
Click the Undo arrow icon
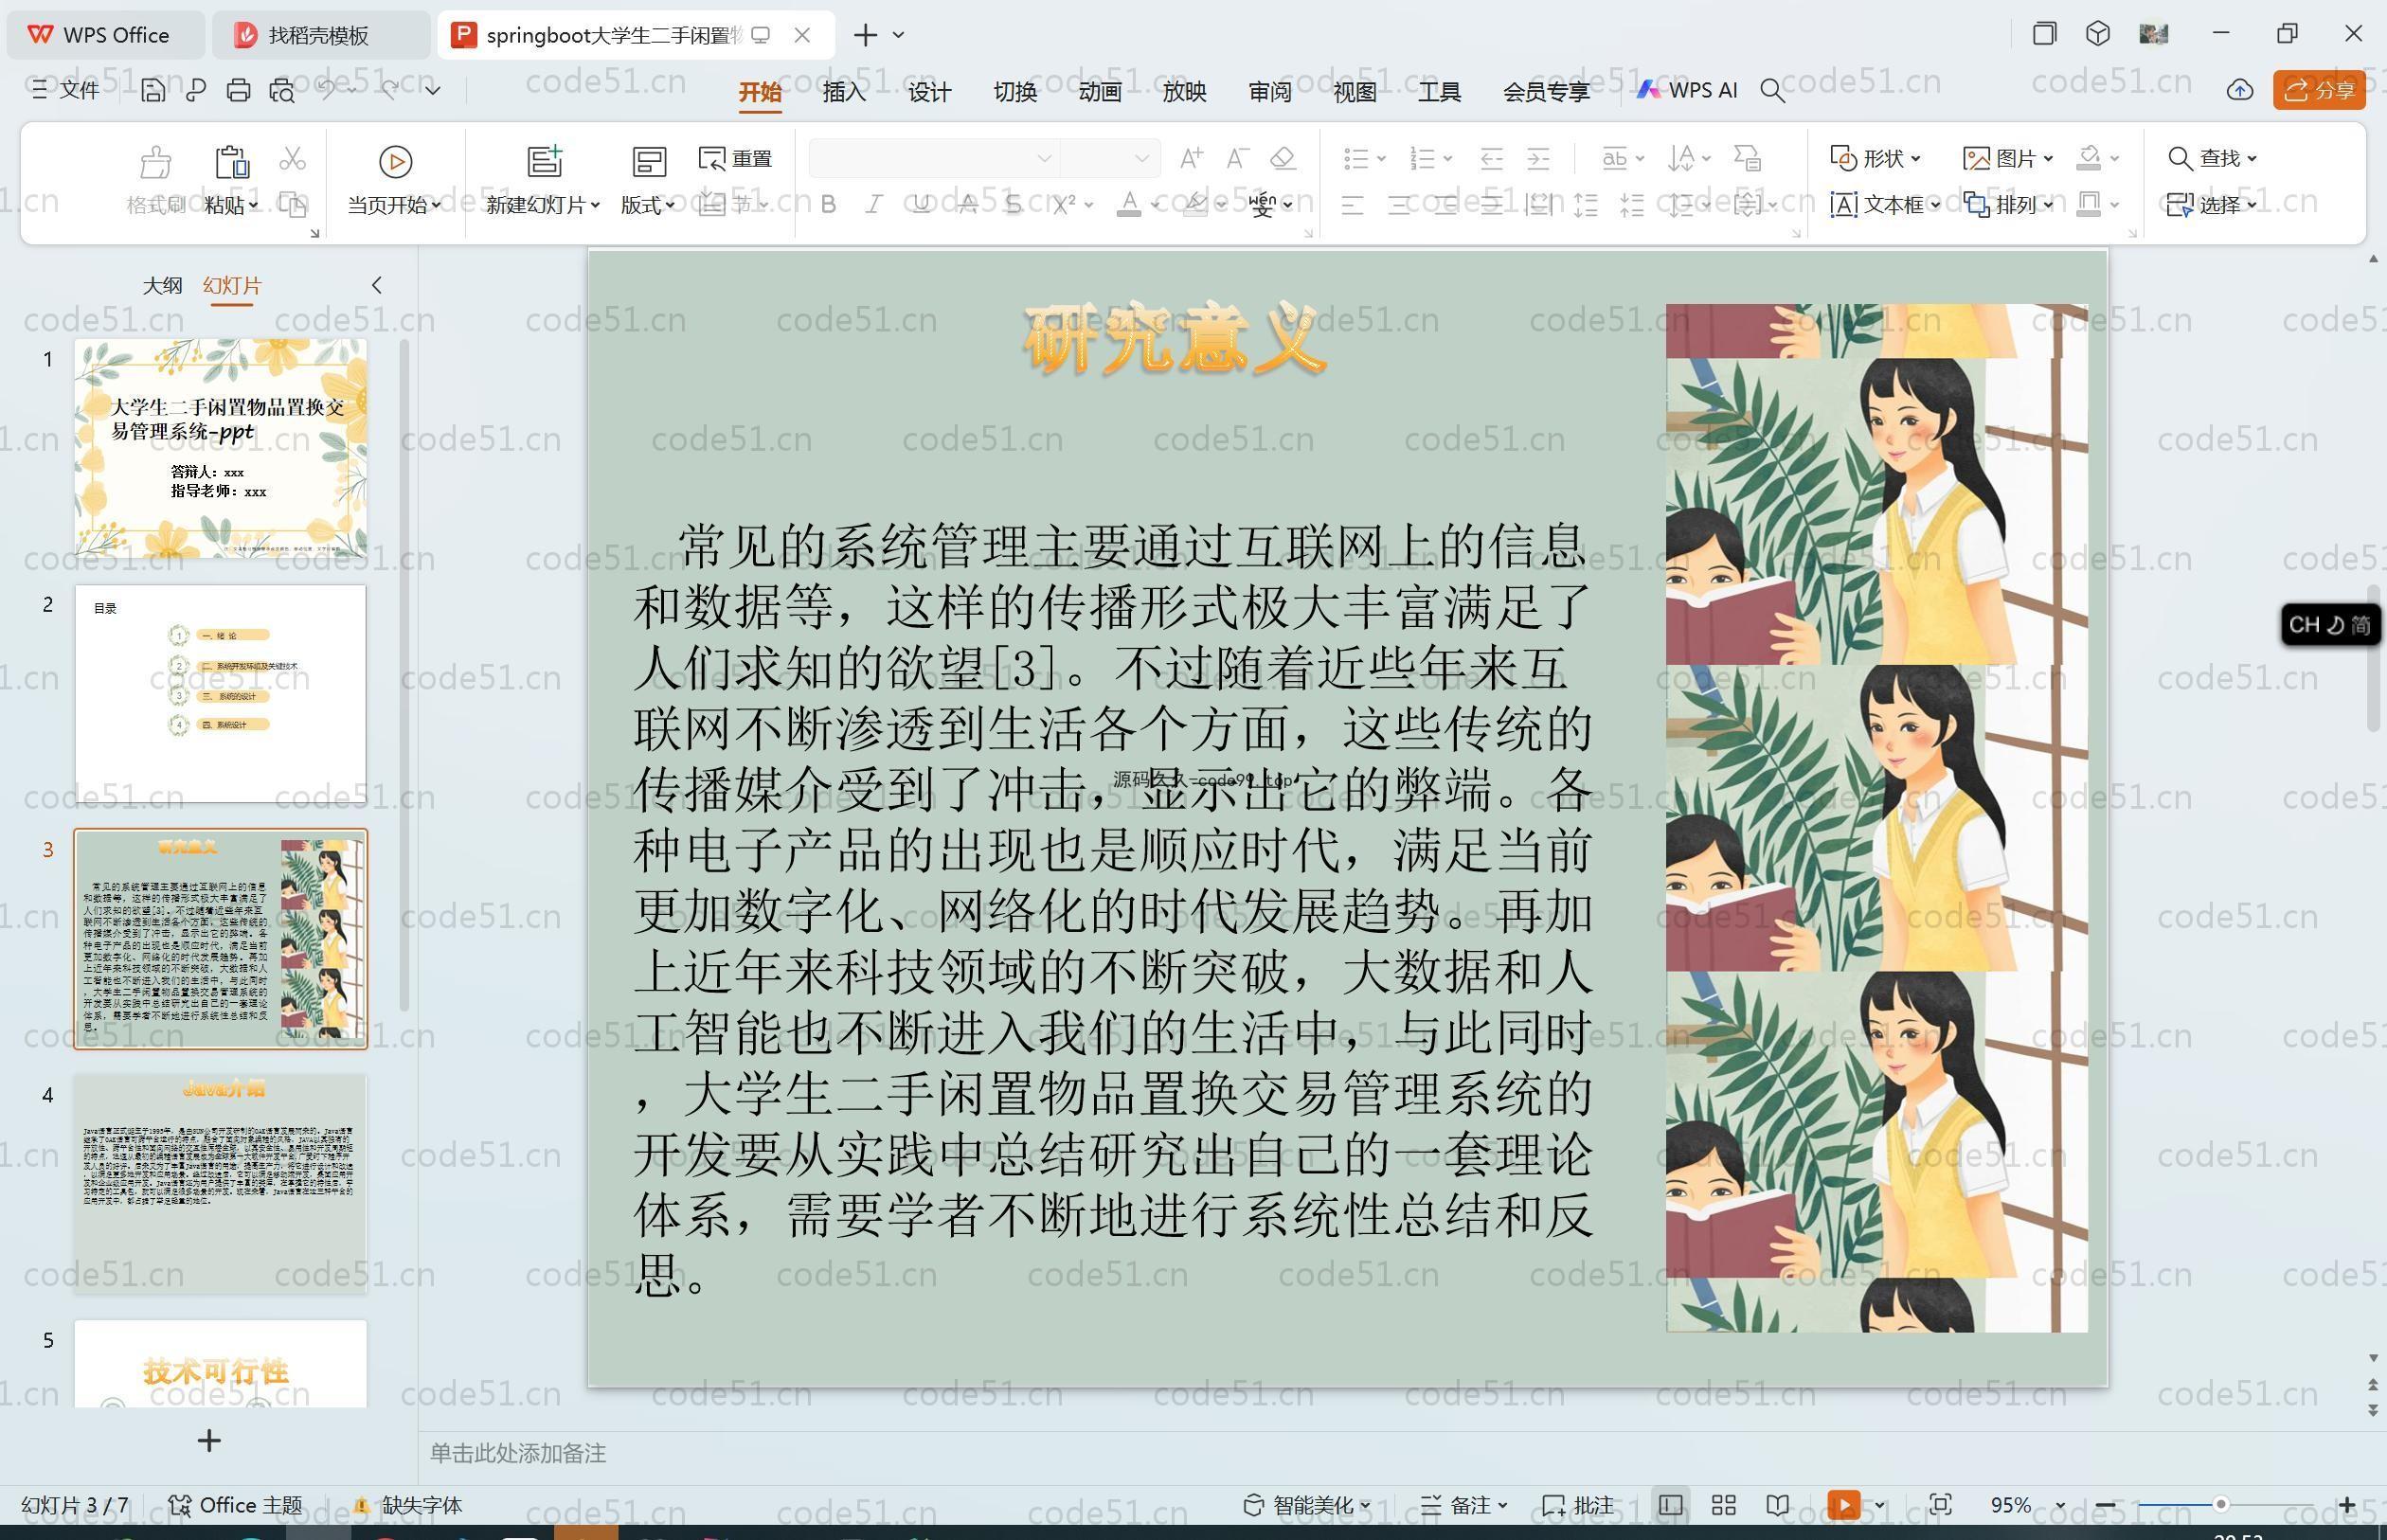coord(327,90)
